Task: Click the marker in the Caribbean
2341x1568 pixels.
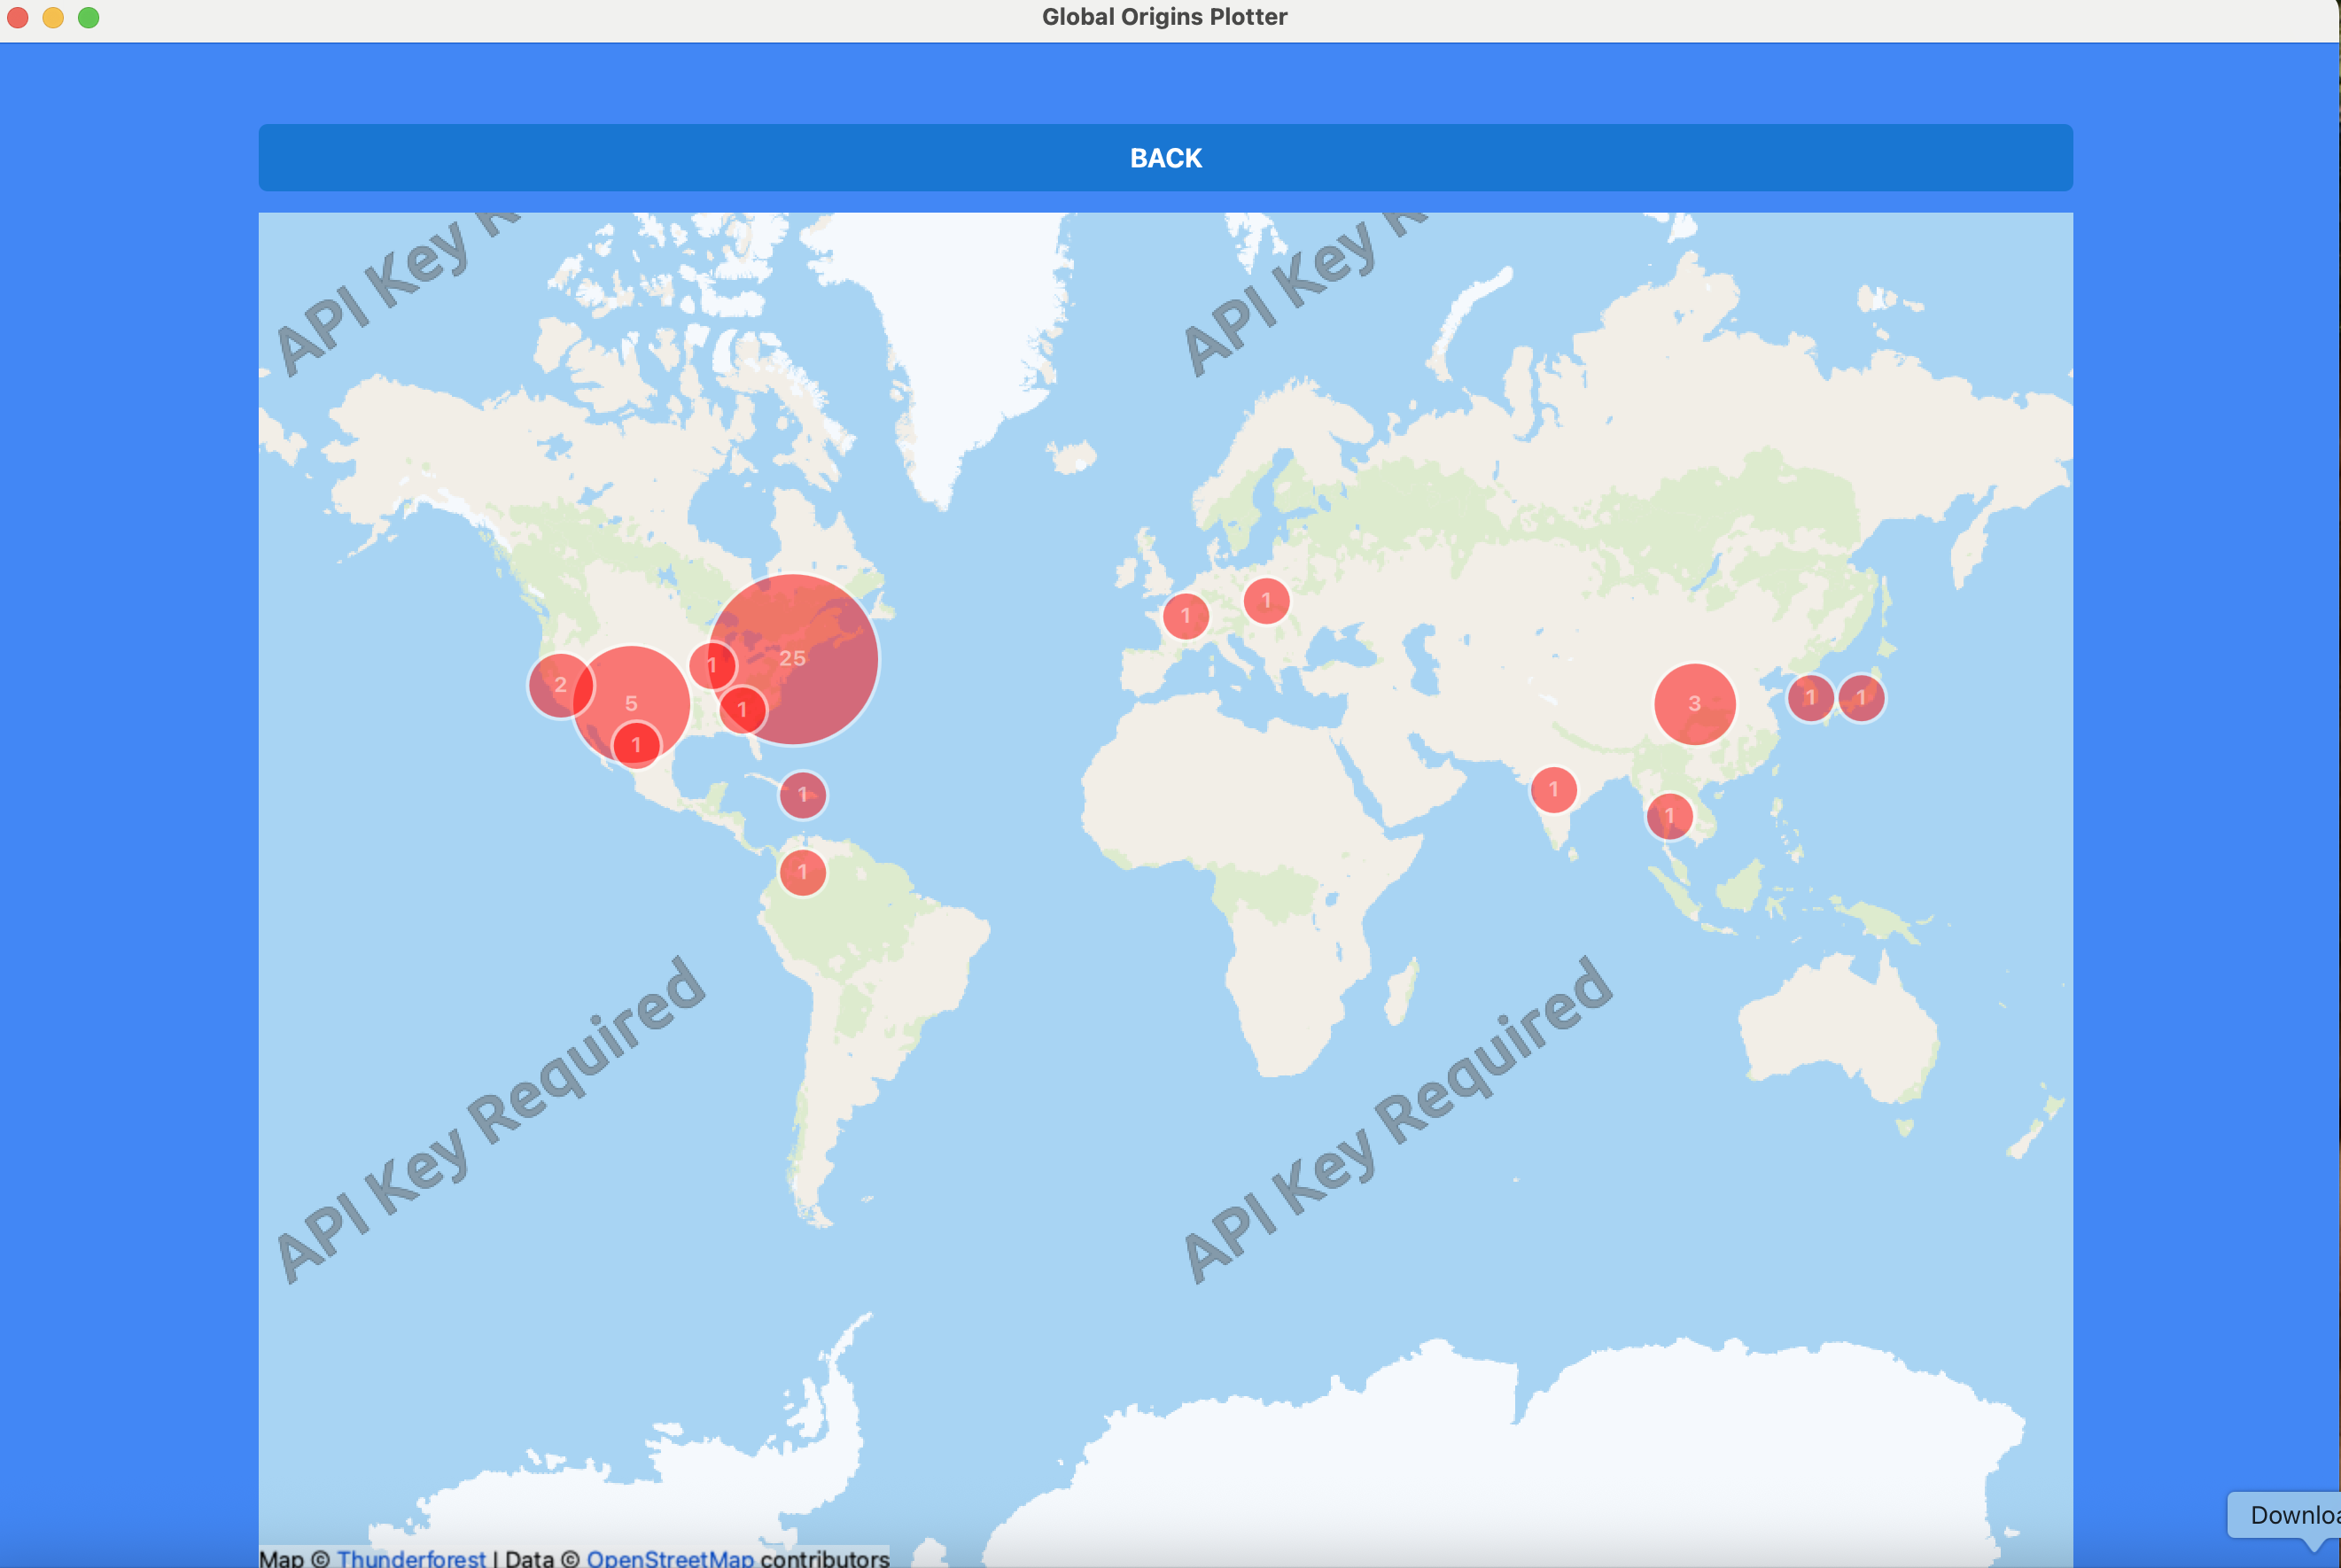Action: tap(802, 795)
